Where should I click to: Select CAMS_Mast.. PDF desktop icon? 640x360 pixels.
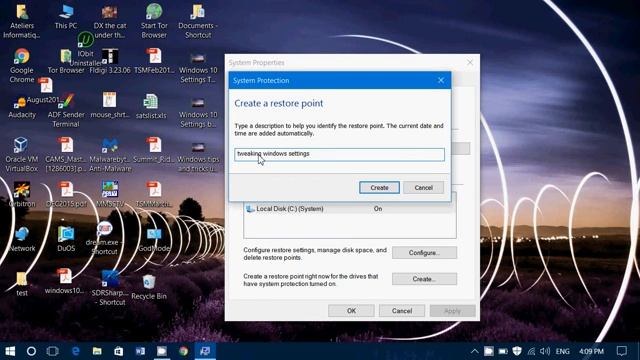[x=66, y=154]
